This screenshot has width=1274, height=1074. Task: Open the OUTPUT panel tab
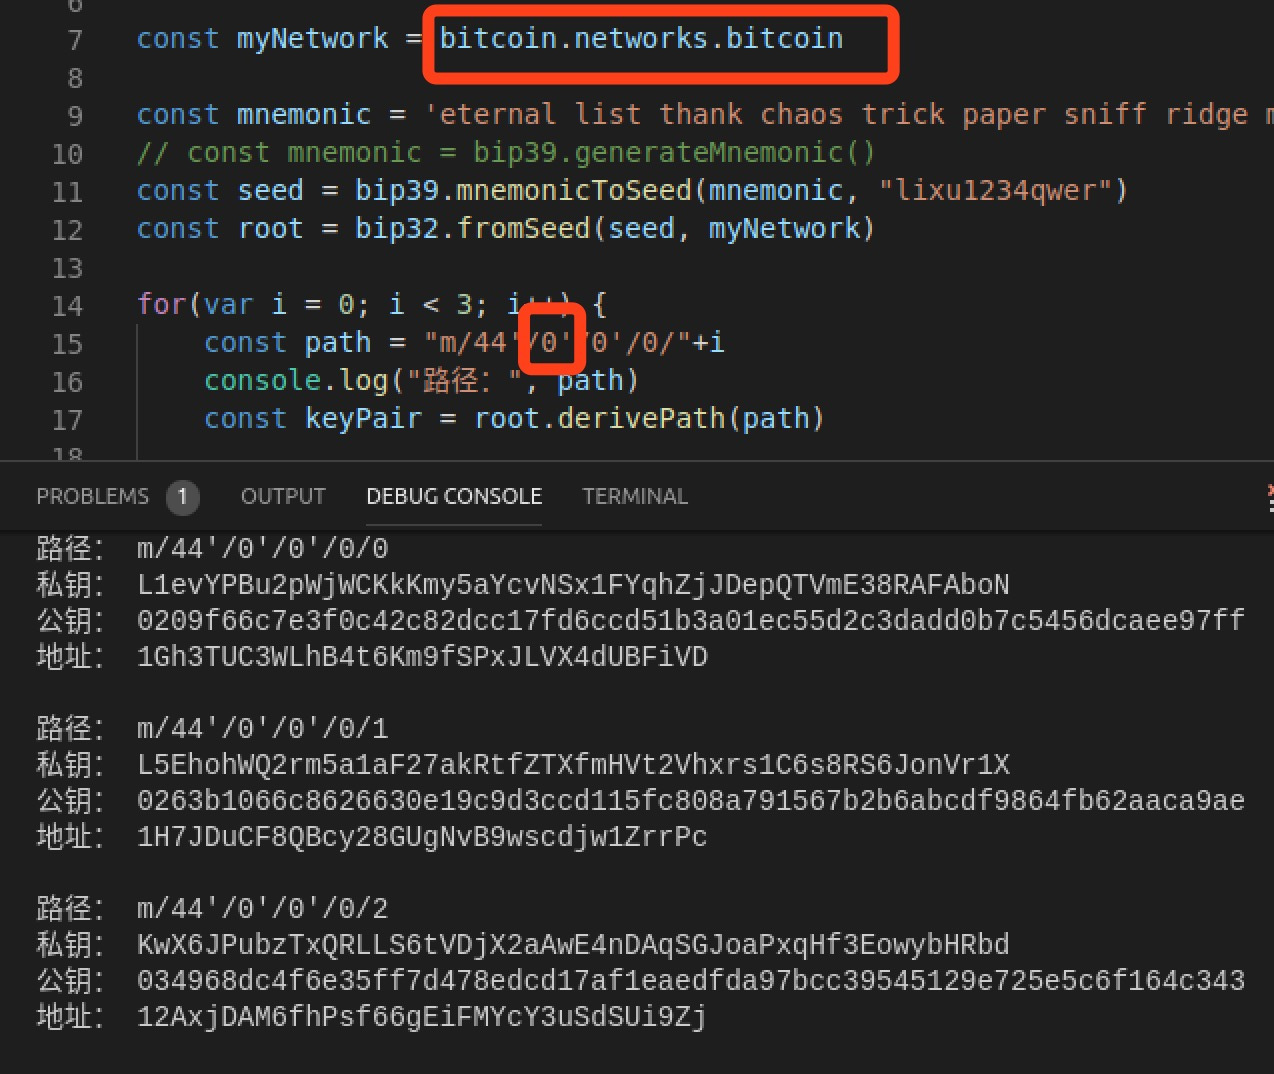tap(283, 496)
